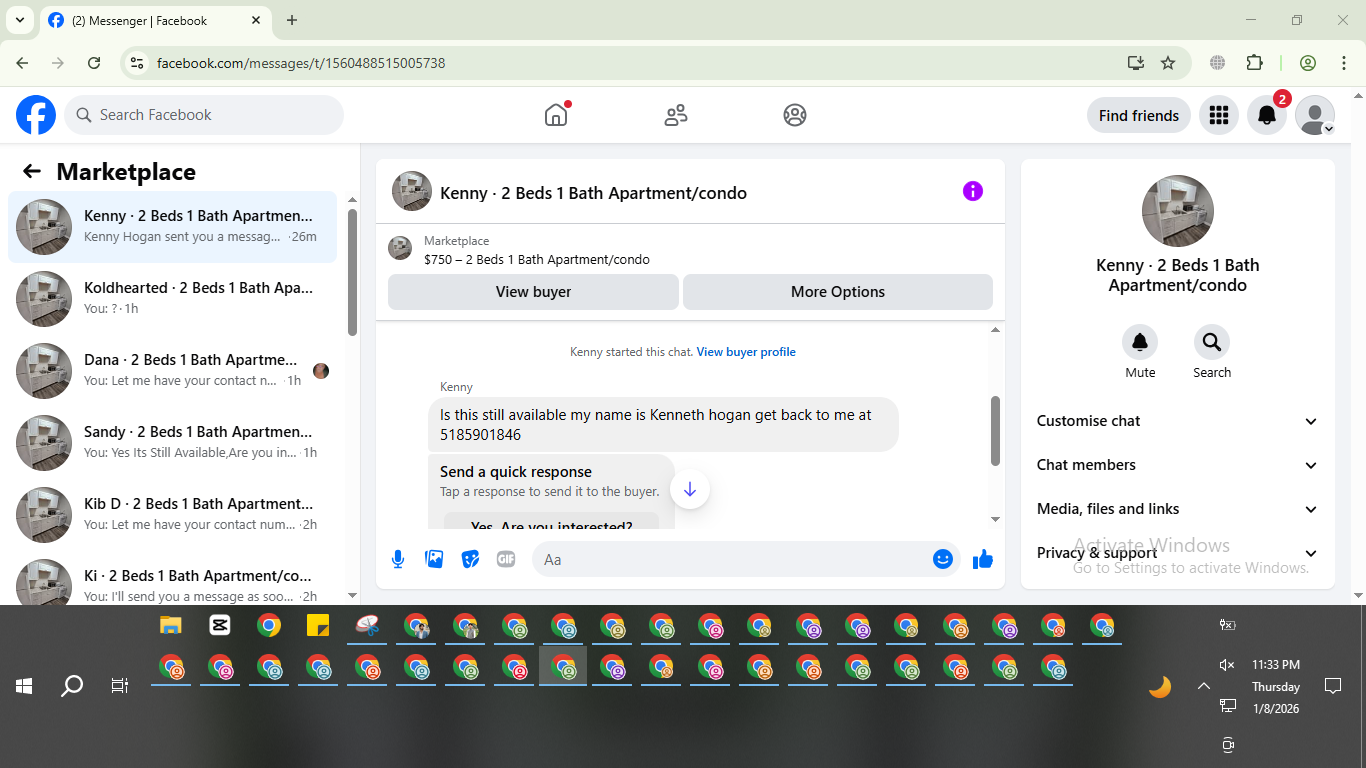Click the View buyer button
1366x768 pixels.
pyautogui.click(x=533, y=292)
